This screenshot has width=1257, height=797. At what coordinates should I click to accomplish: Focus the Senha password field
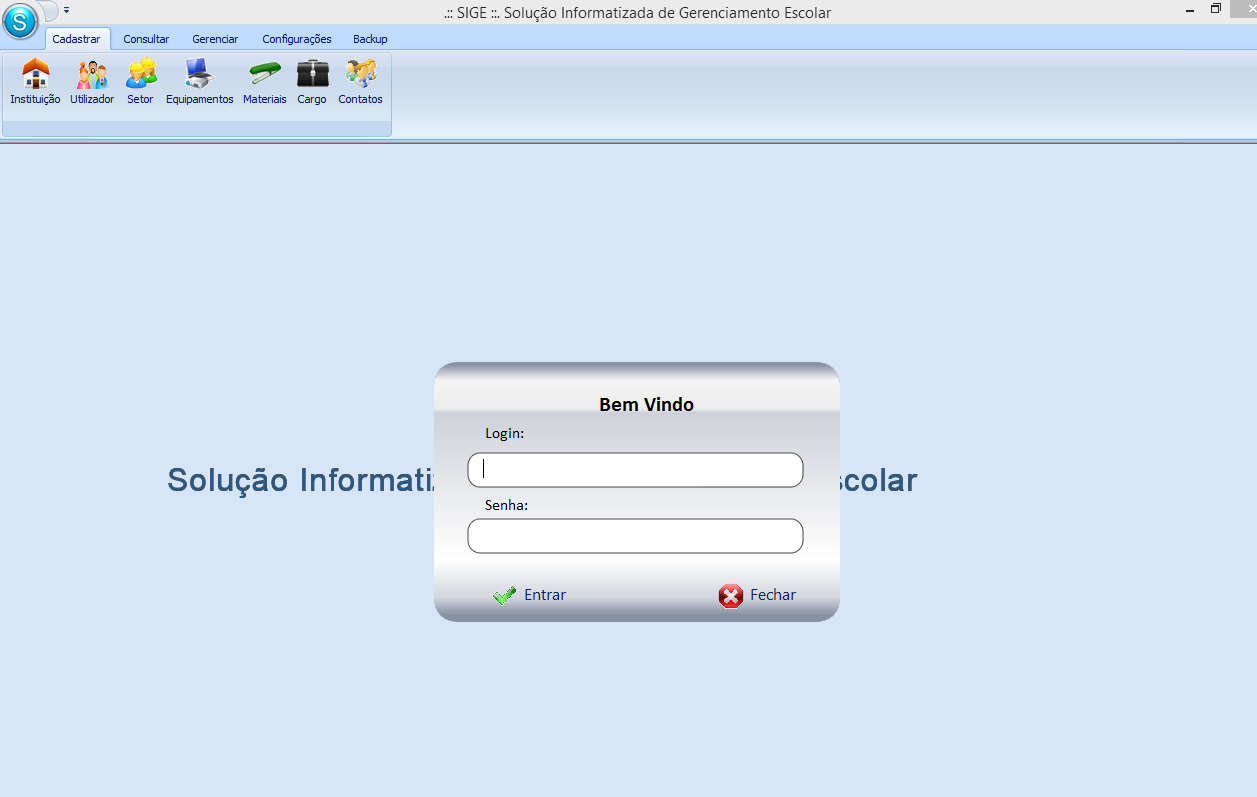(x=634, y=535)
